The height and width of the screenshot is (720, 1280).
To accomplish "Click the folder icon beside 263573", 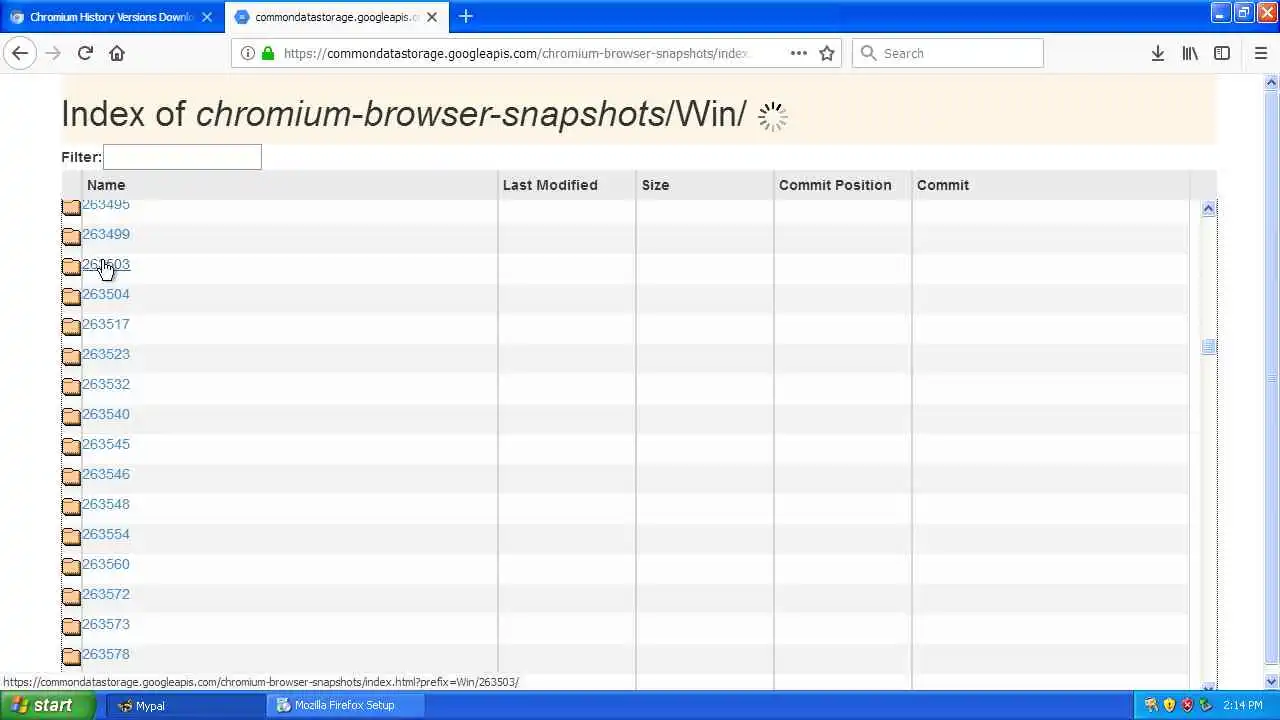I will click(71, 627).
